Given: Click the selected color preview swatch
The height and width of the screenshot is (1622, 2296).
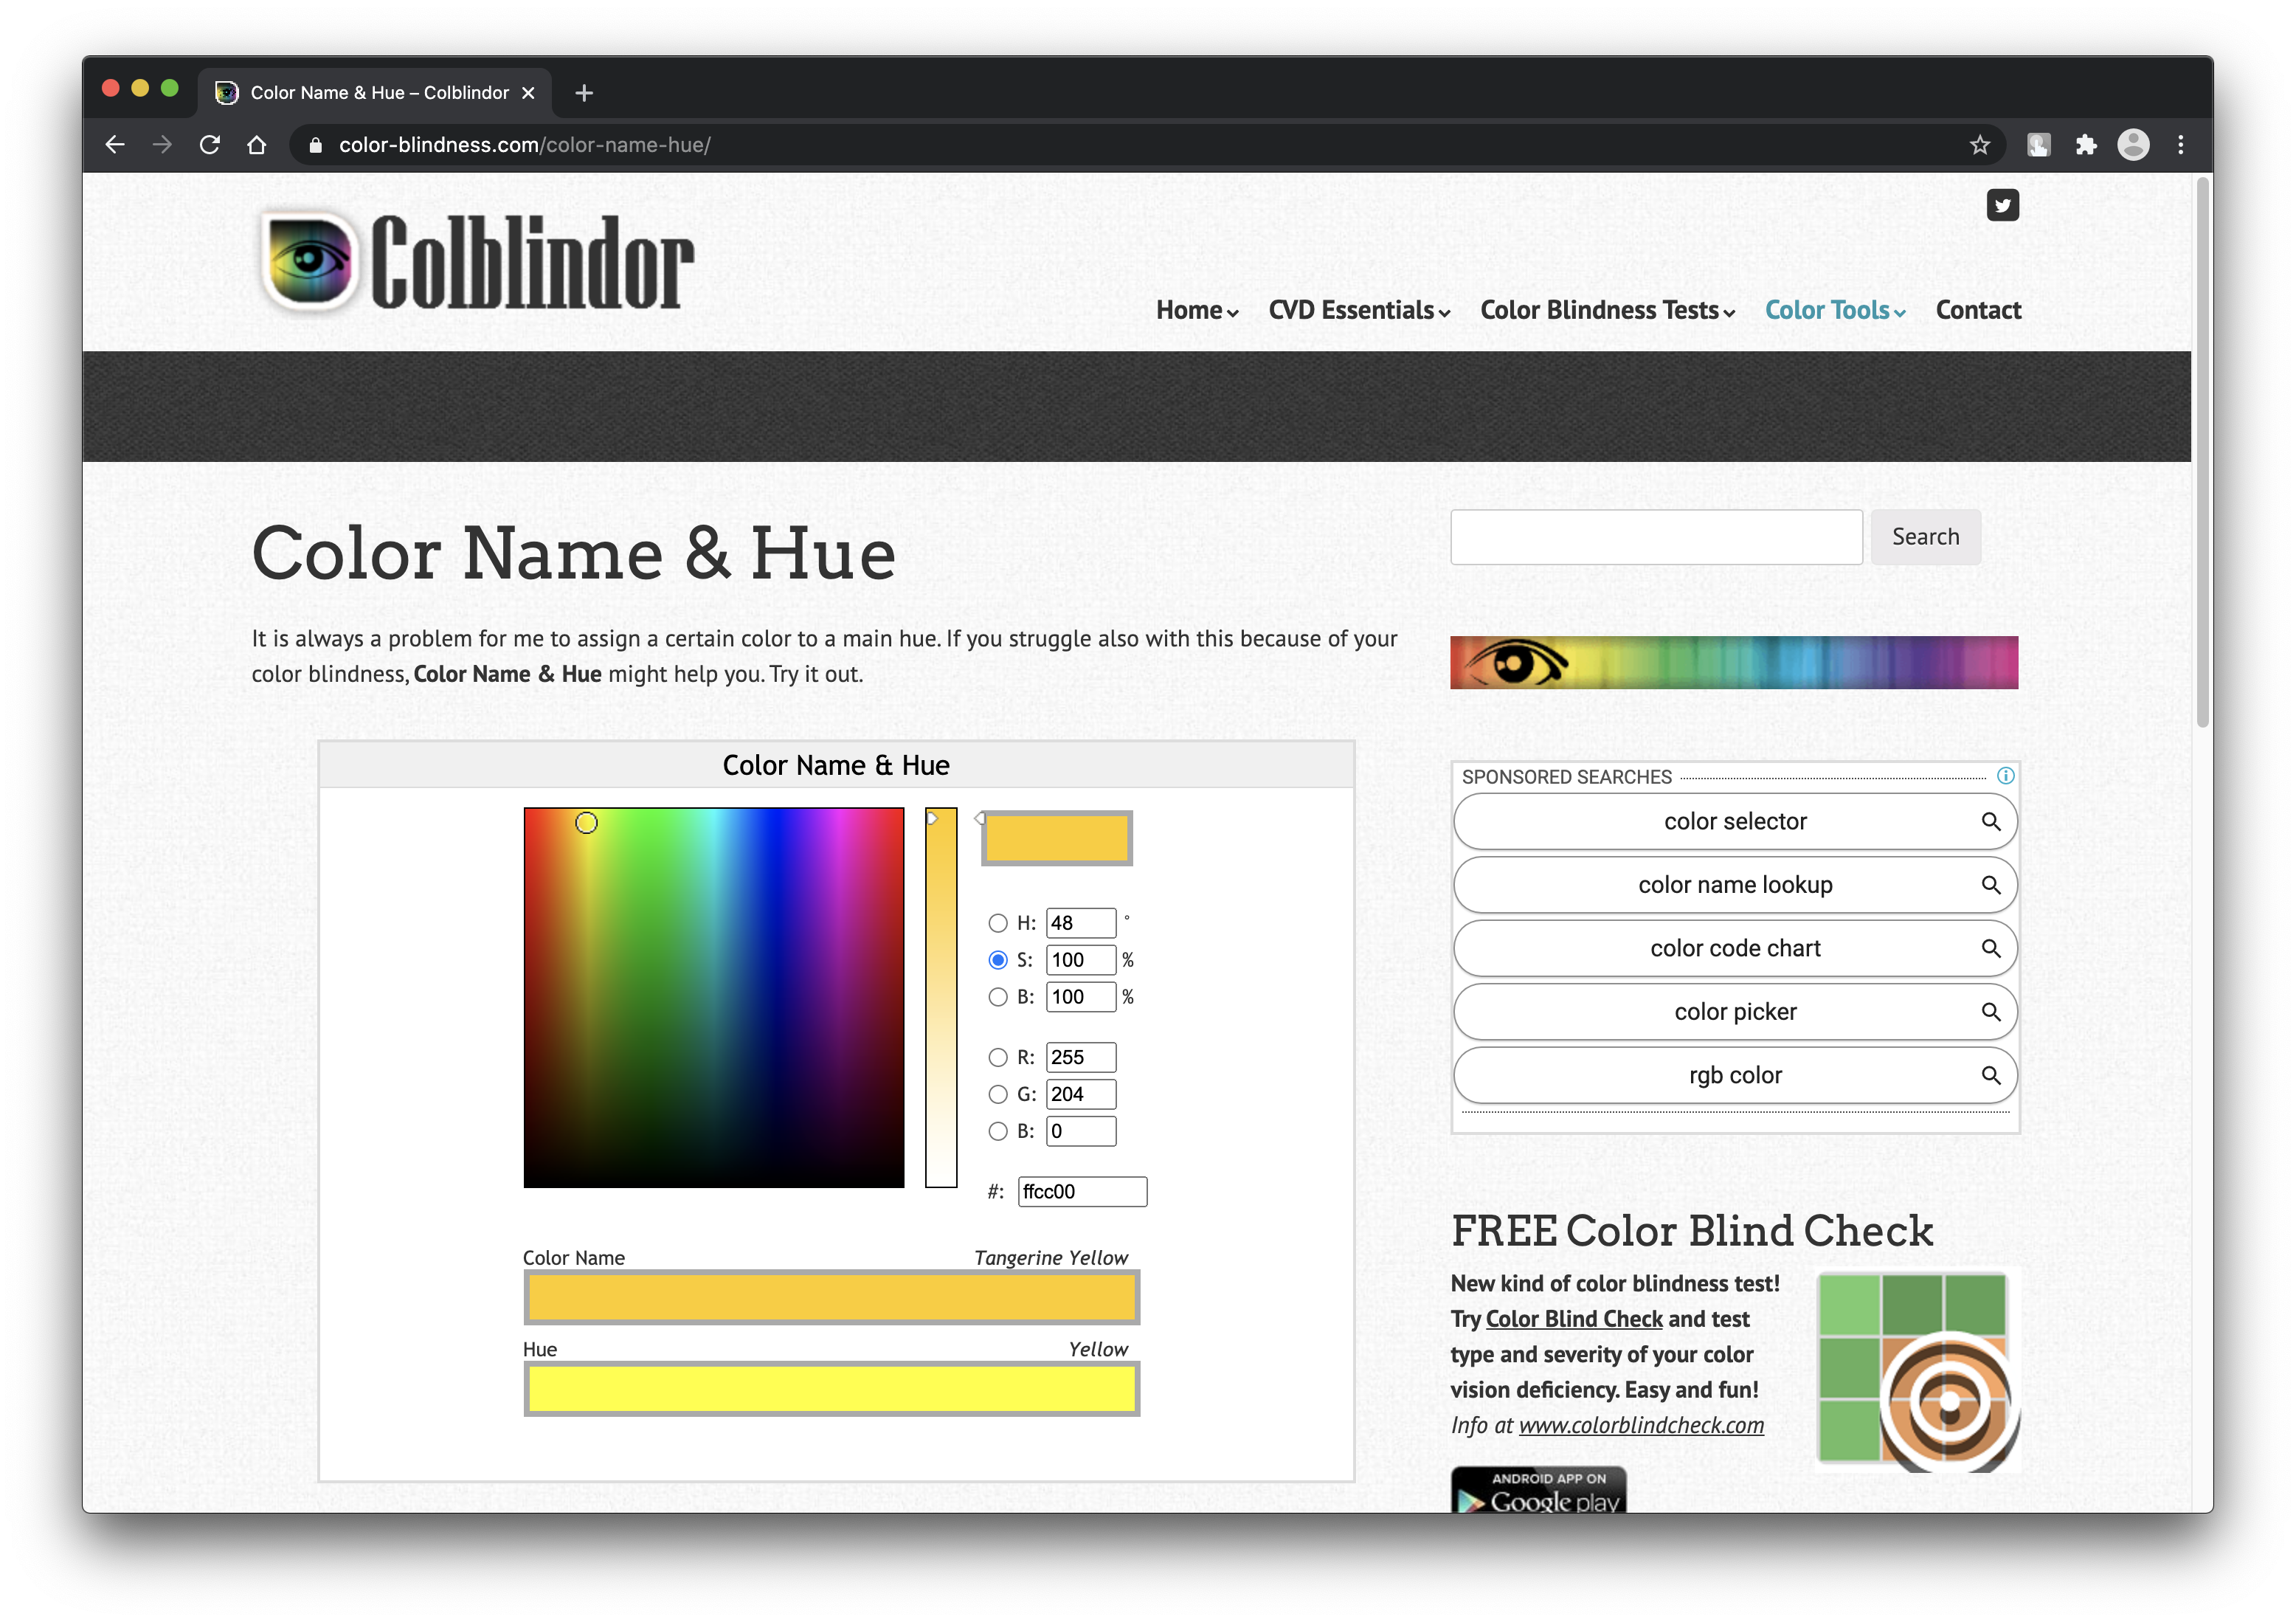Looking at the screenshot, I should tap(1057, 838).
